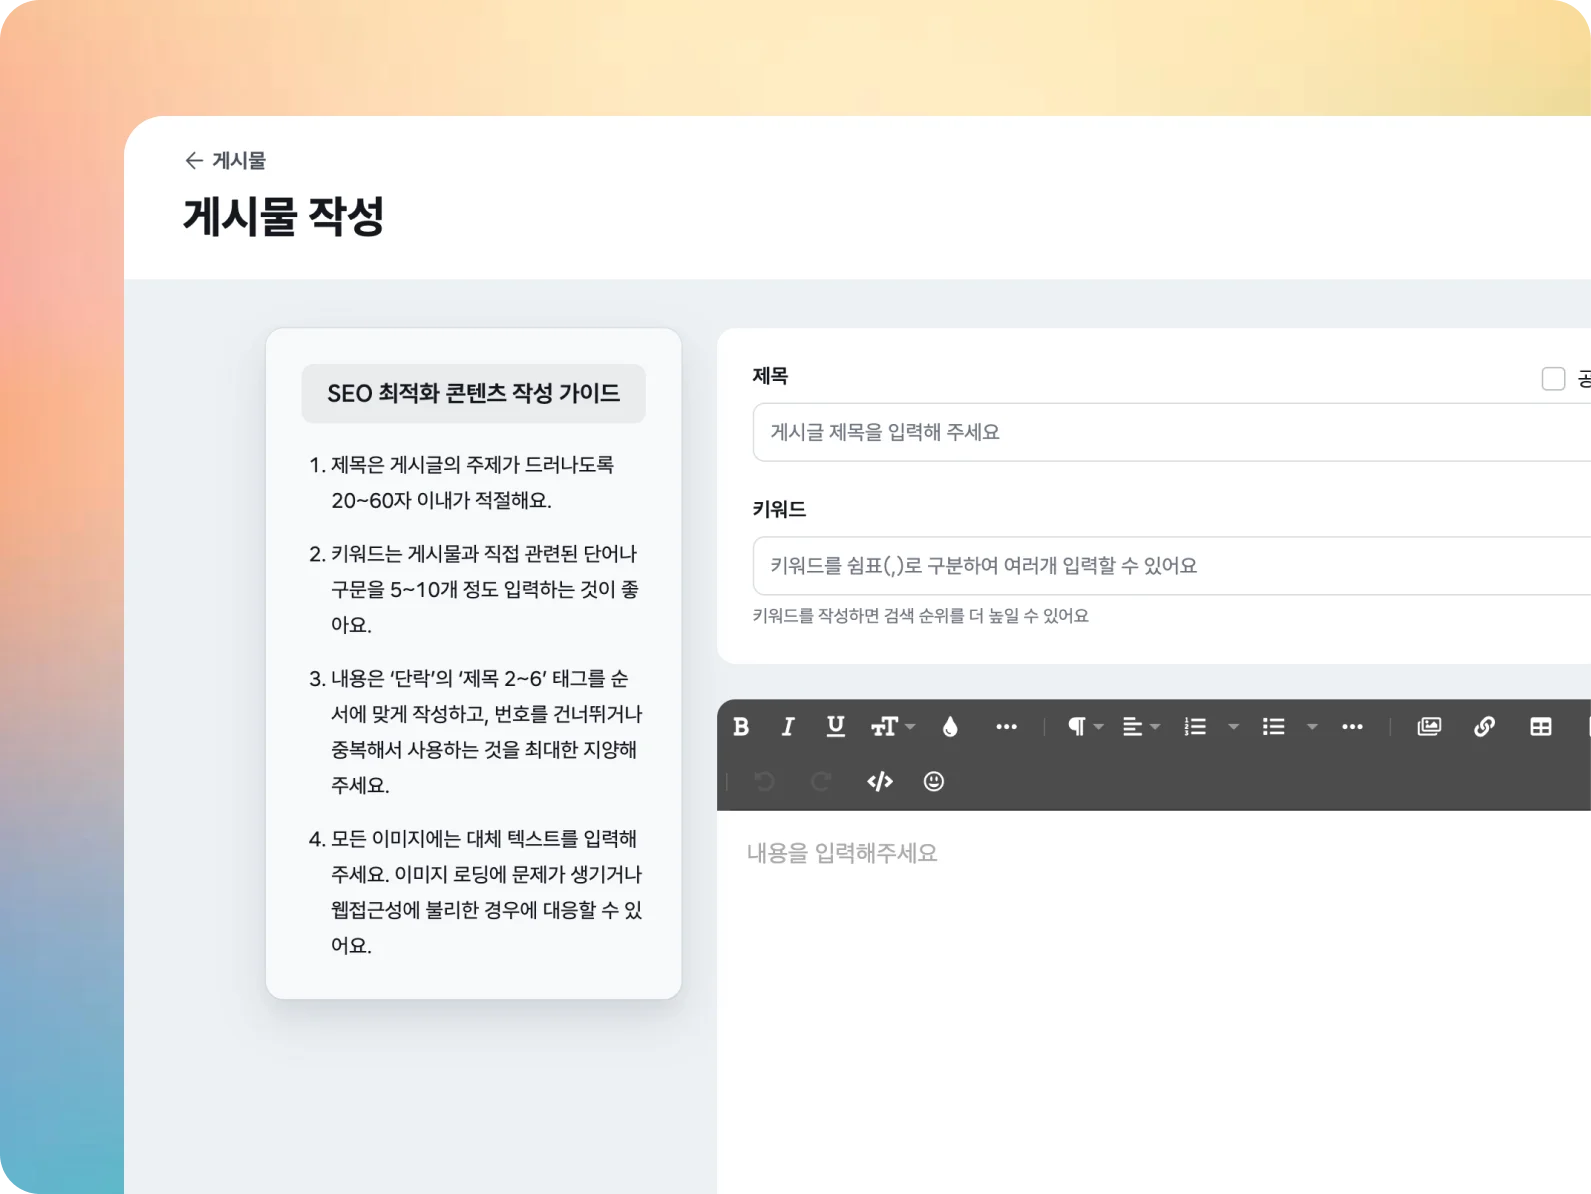Toggle bold formatting in editor toolbar
The width and height of the screenshot is (1591, 1194).
(741, 727)
